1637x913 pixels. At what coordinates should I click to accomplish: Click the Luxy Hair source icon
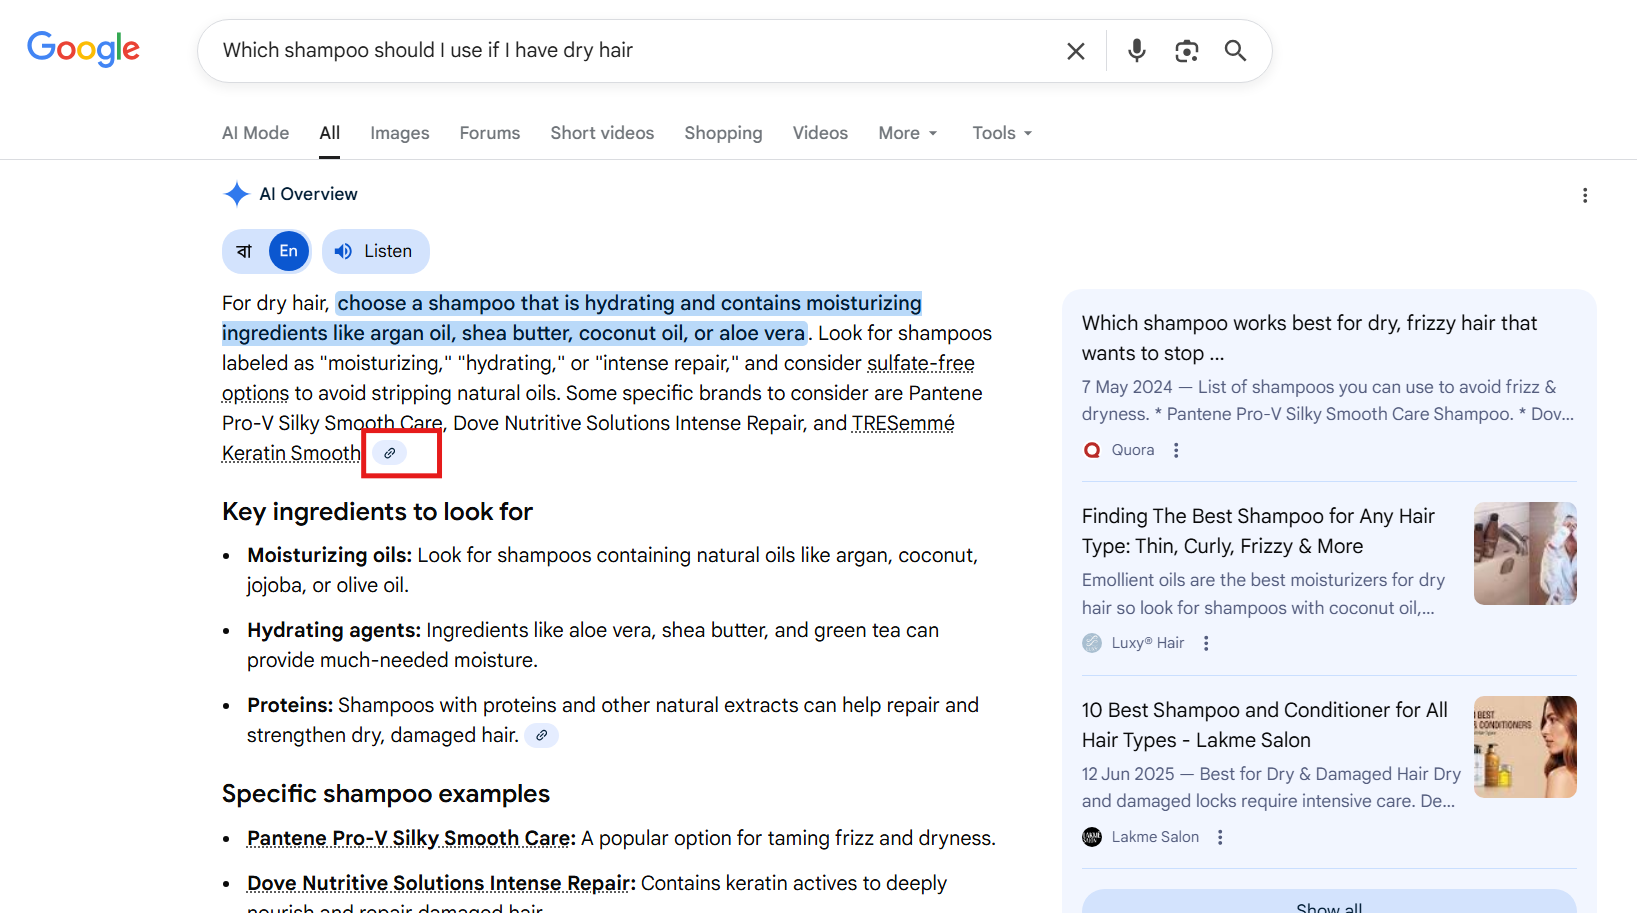1092,643
